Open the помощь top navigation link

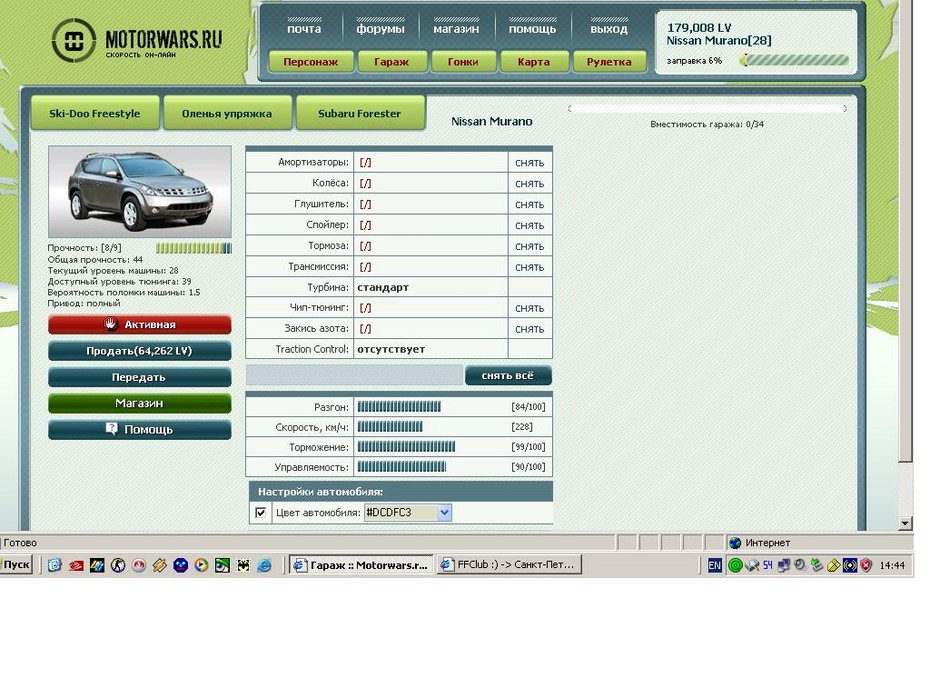(x=533, y=28)
